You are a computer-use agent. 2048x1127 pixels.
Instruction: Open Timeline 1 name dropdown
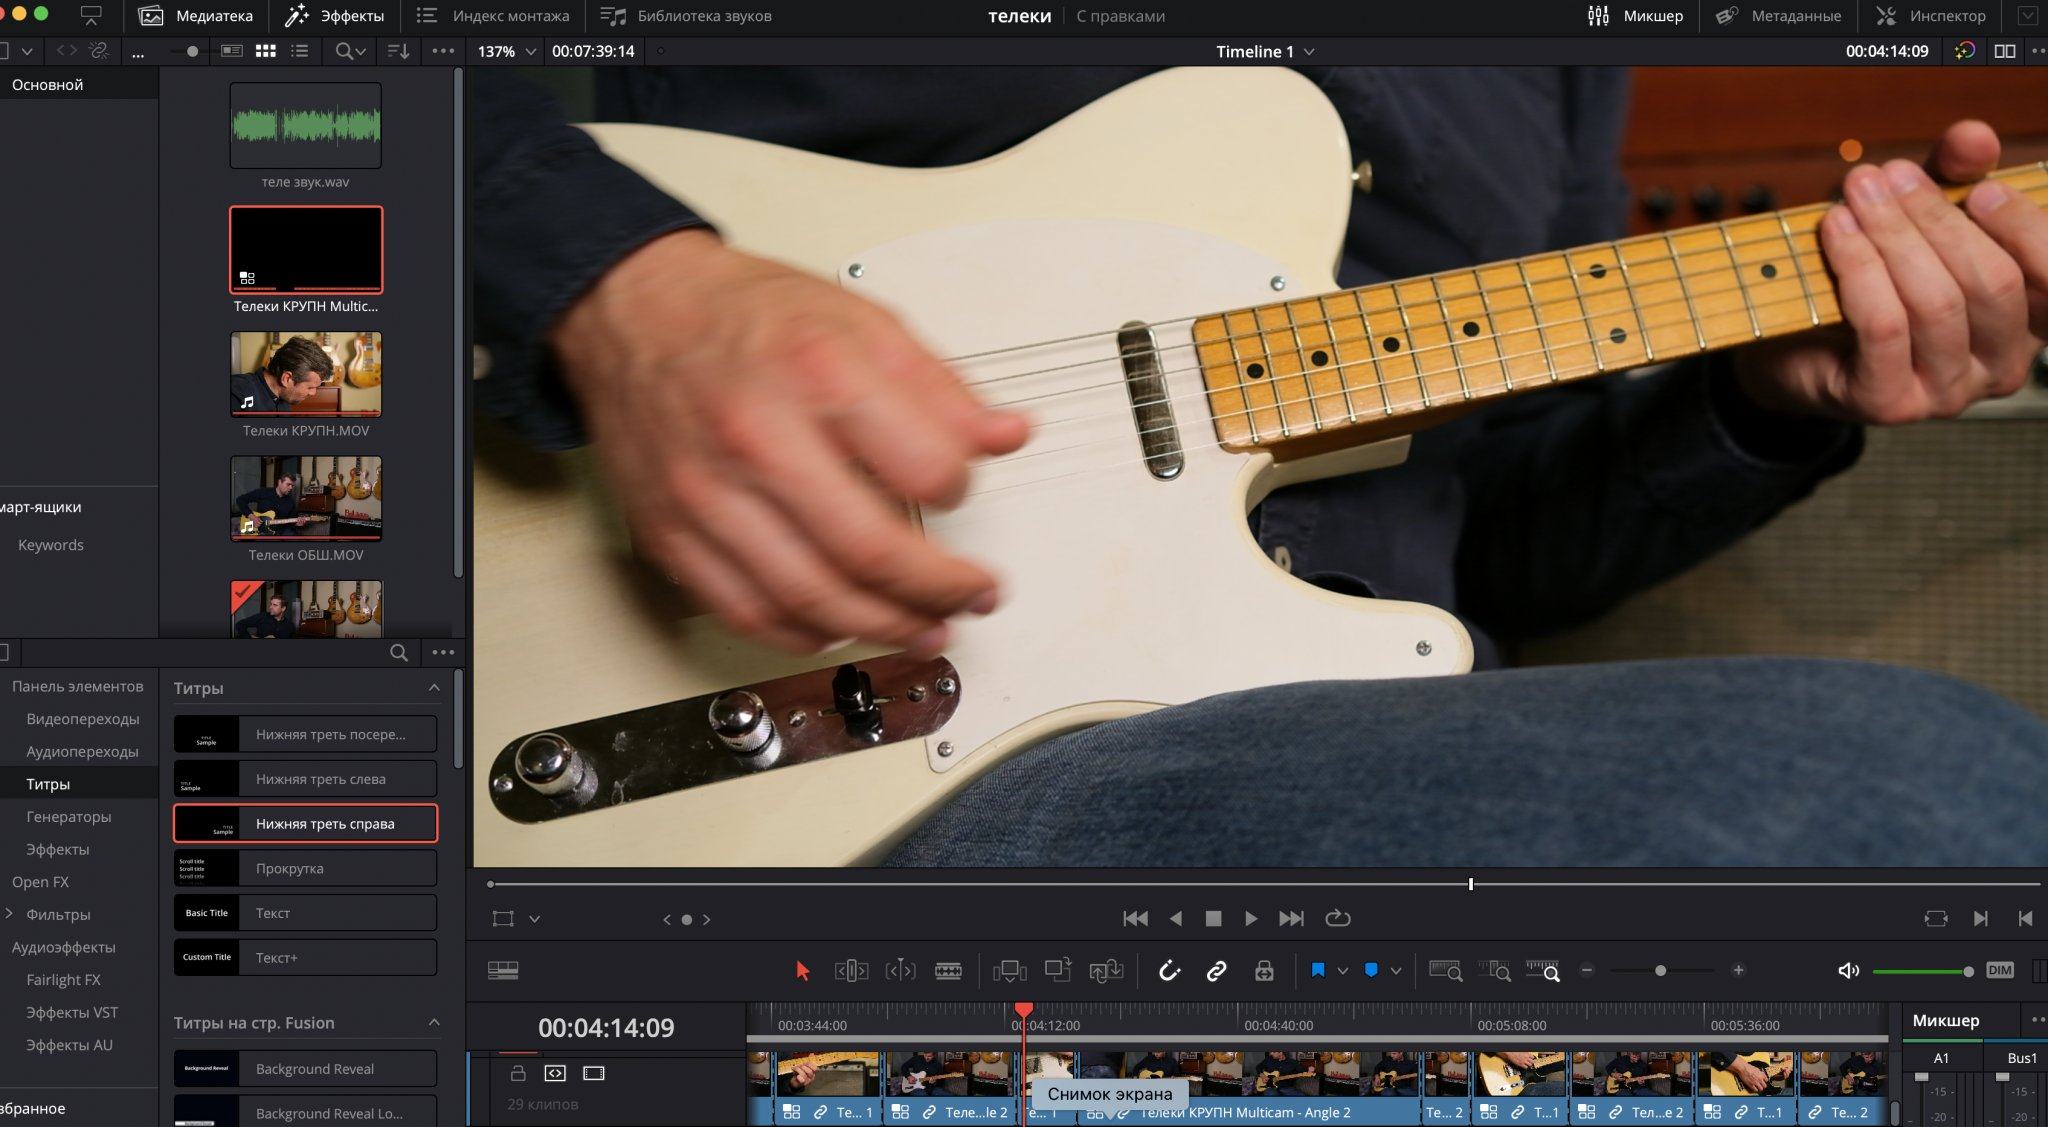click(1265, 51)
